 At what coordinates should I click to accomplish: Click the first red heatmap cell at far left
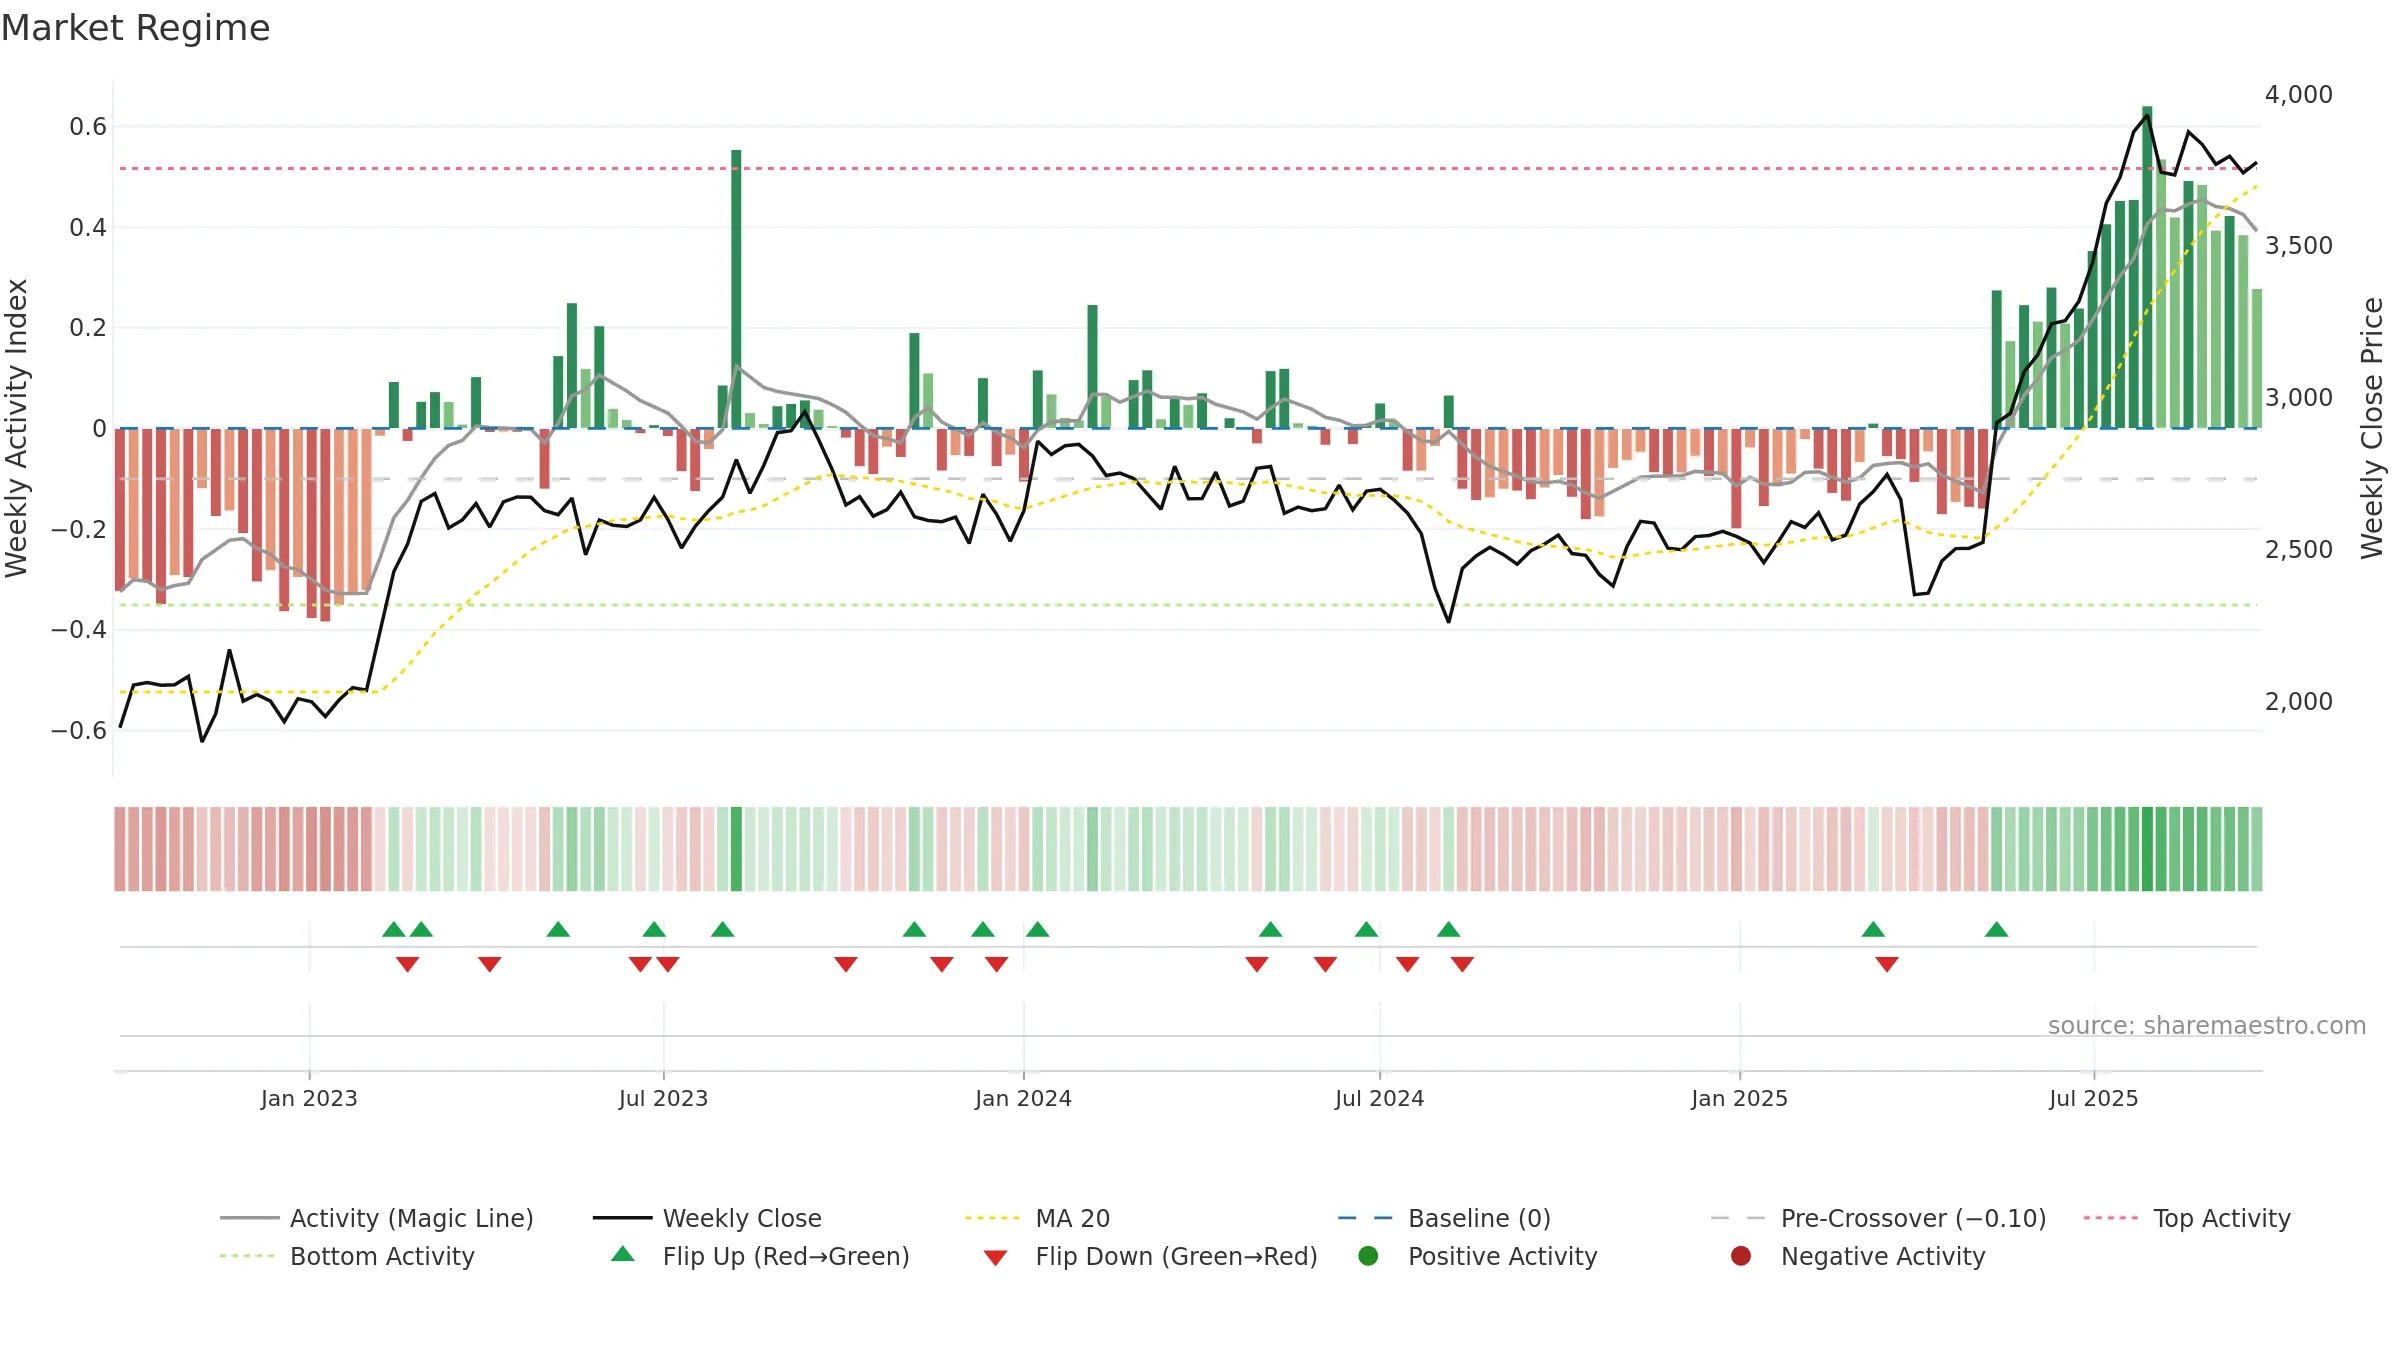pos(120,849)
